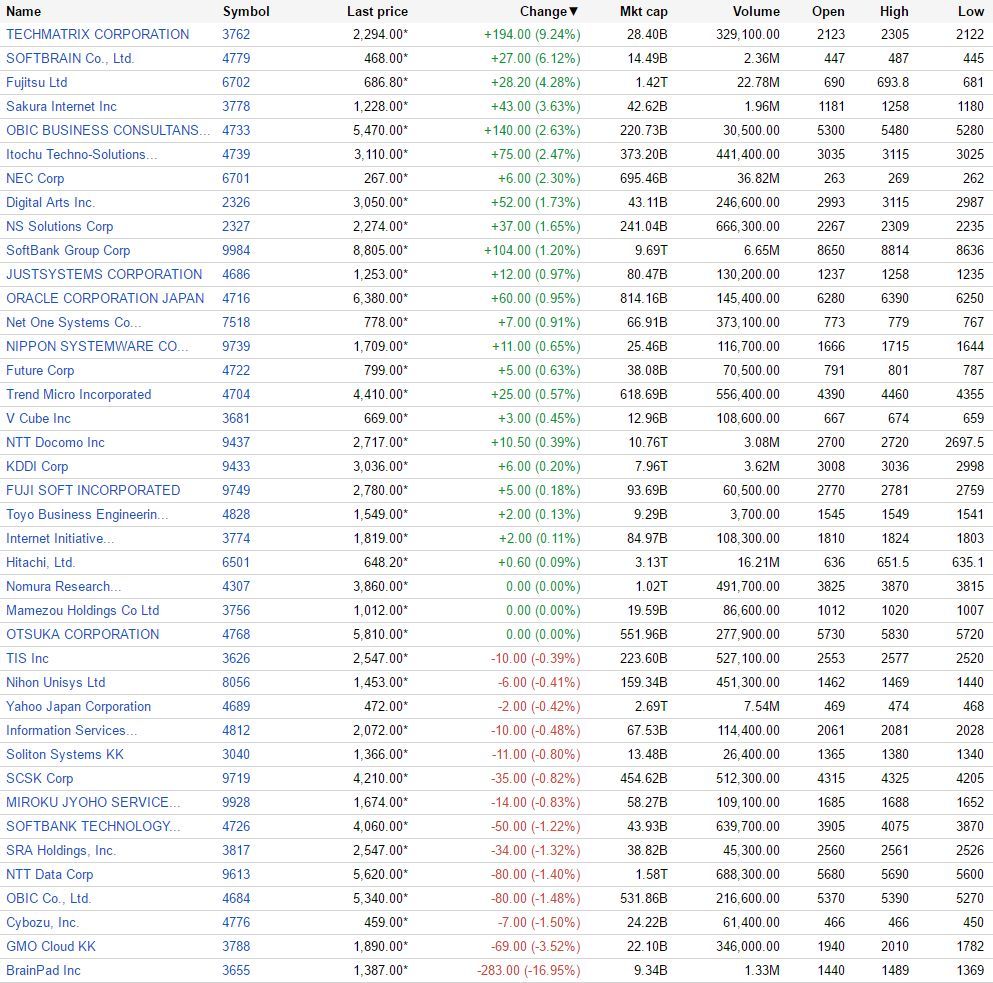This screenshot has width=993, height=983.
Task: Open MIROKU JYOHO SERVICE link
Action: click(x=93, y=803)
